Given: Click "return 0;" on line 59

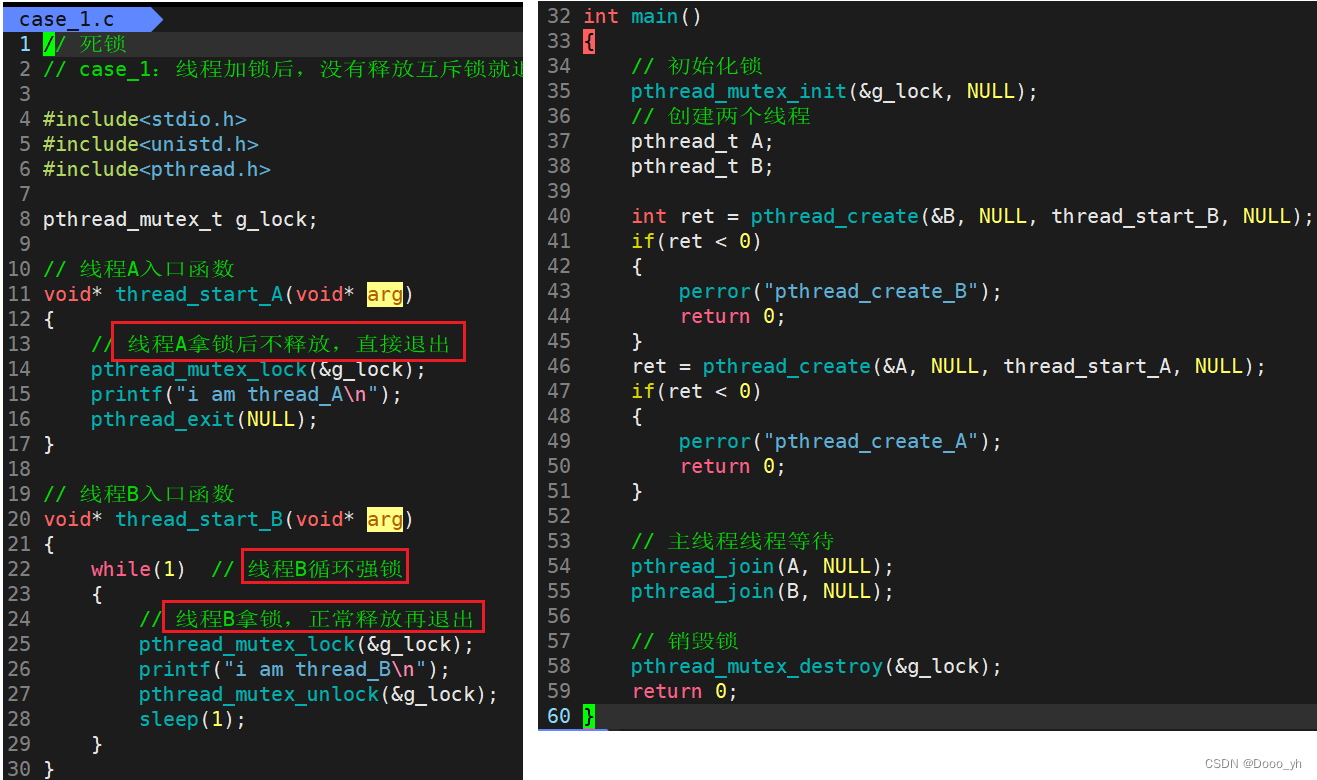Looking at the screenshot, I should (684, 691).
